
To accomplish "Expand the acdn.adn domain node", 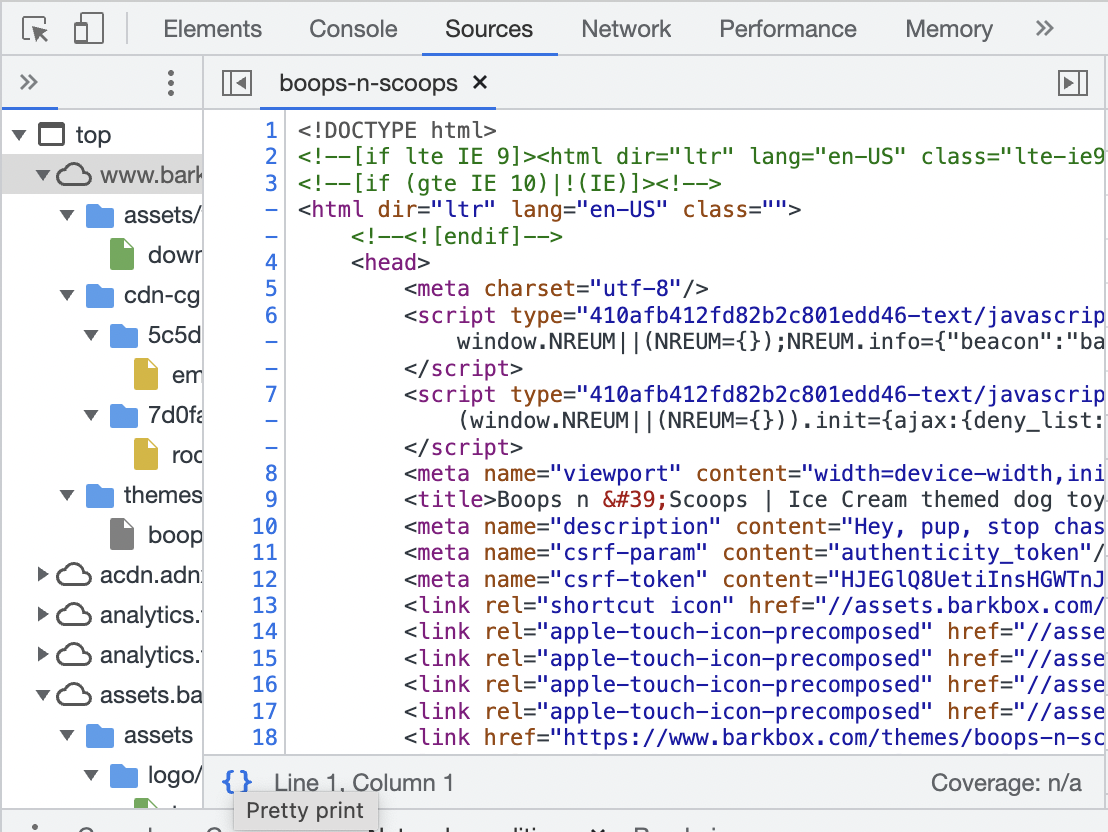I will pyautogui.click(x=43, y=575).
